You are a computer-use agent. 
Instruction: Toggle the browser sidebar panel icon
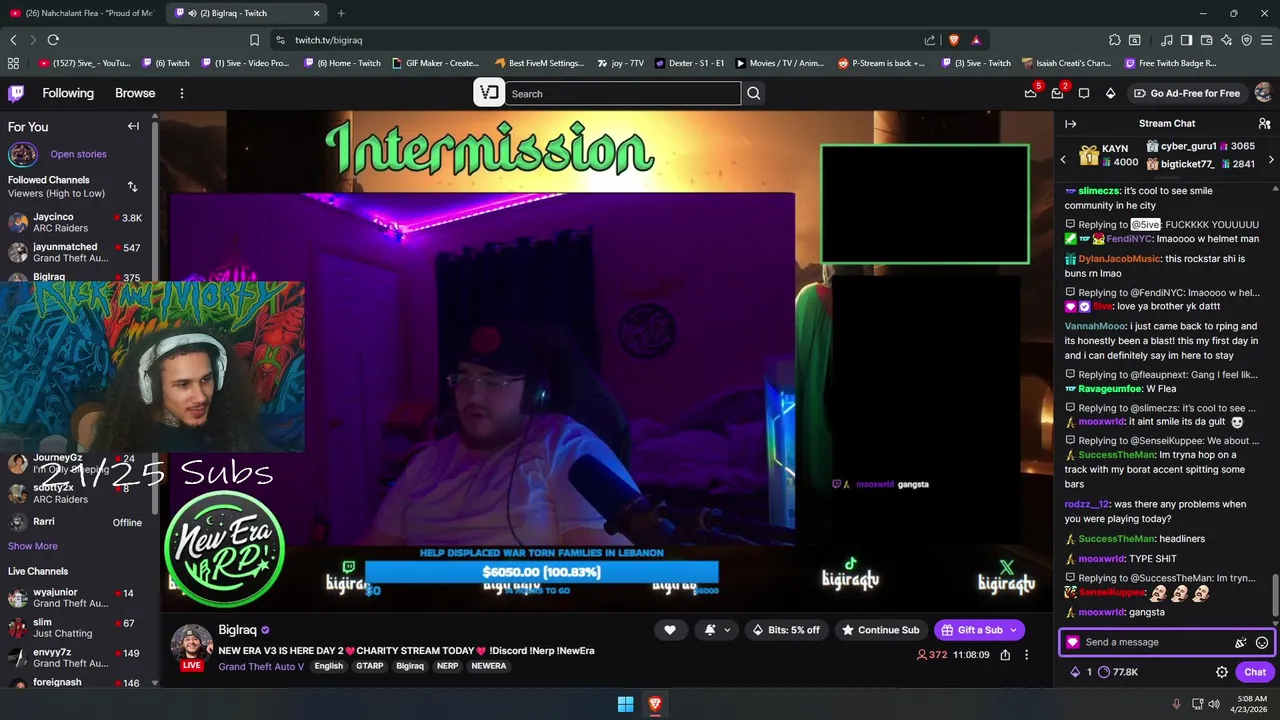pyautogui.click(x=1186, y=40)
